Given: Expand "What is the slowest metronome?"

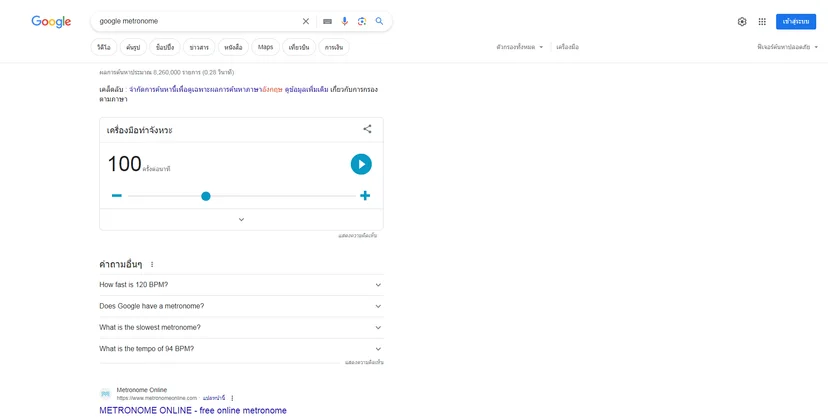Looking at the screenshot, I should click(x=241, y=328).
